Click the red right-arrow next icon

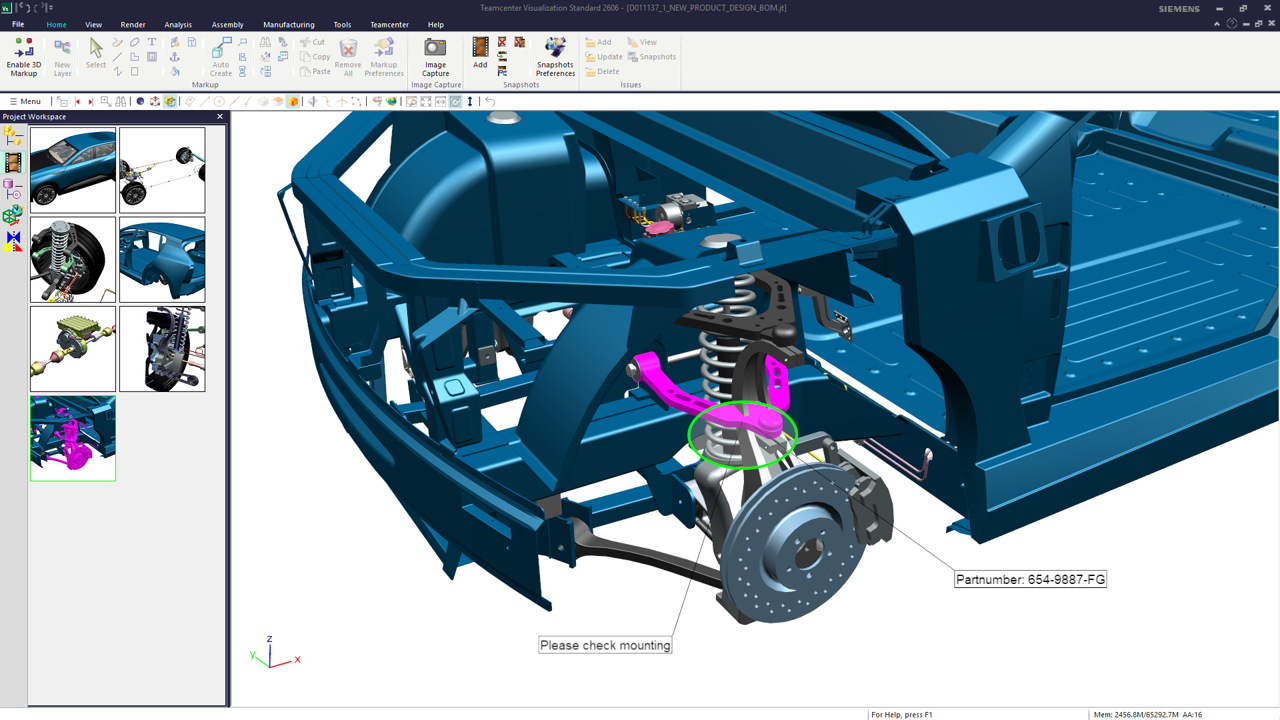[90, 101]
